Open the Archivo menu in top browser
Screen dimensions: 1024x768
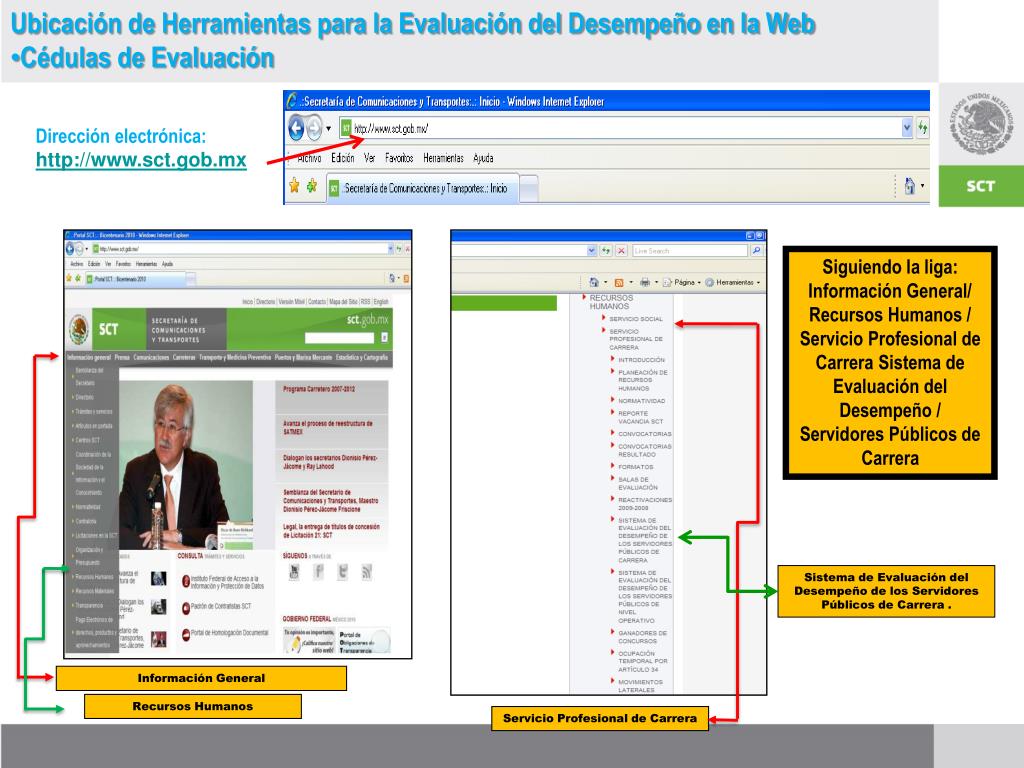pos(309,158)
